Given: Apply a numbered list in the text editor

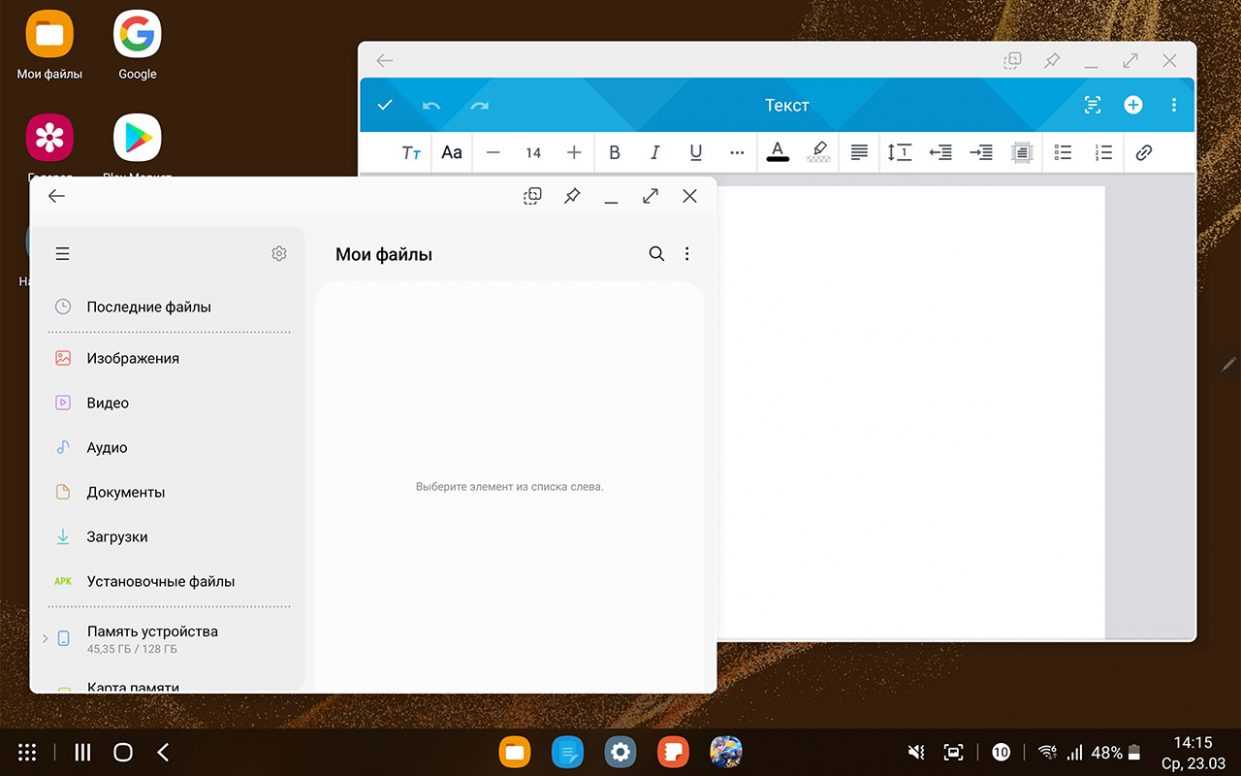Looking at the screenshot, I should click(x=1103, y=153).
